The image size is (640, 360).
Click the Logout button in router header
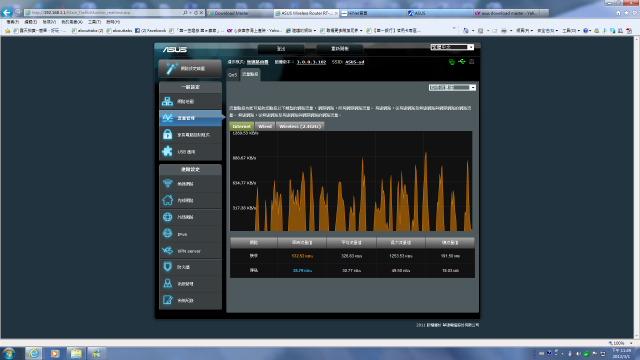(281, 49)
